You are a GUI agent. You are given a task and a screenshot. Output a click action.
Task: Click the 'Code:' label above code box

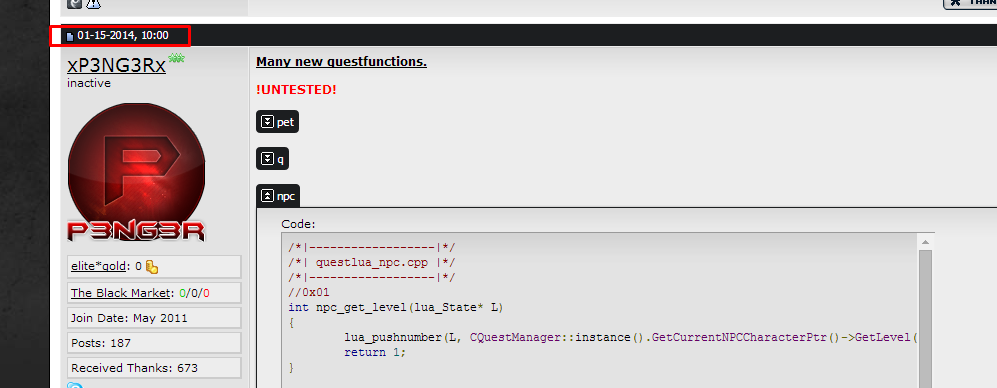click(298, 224)
